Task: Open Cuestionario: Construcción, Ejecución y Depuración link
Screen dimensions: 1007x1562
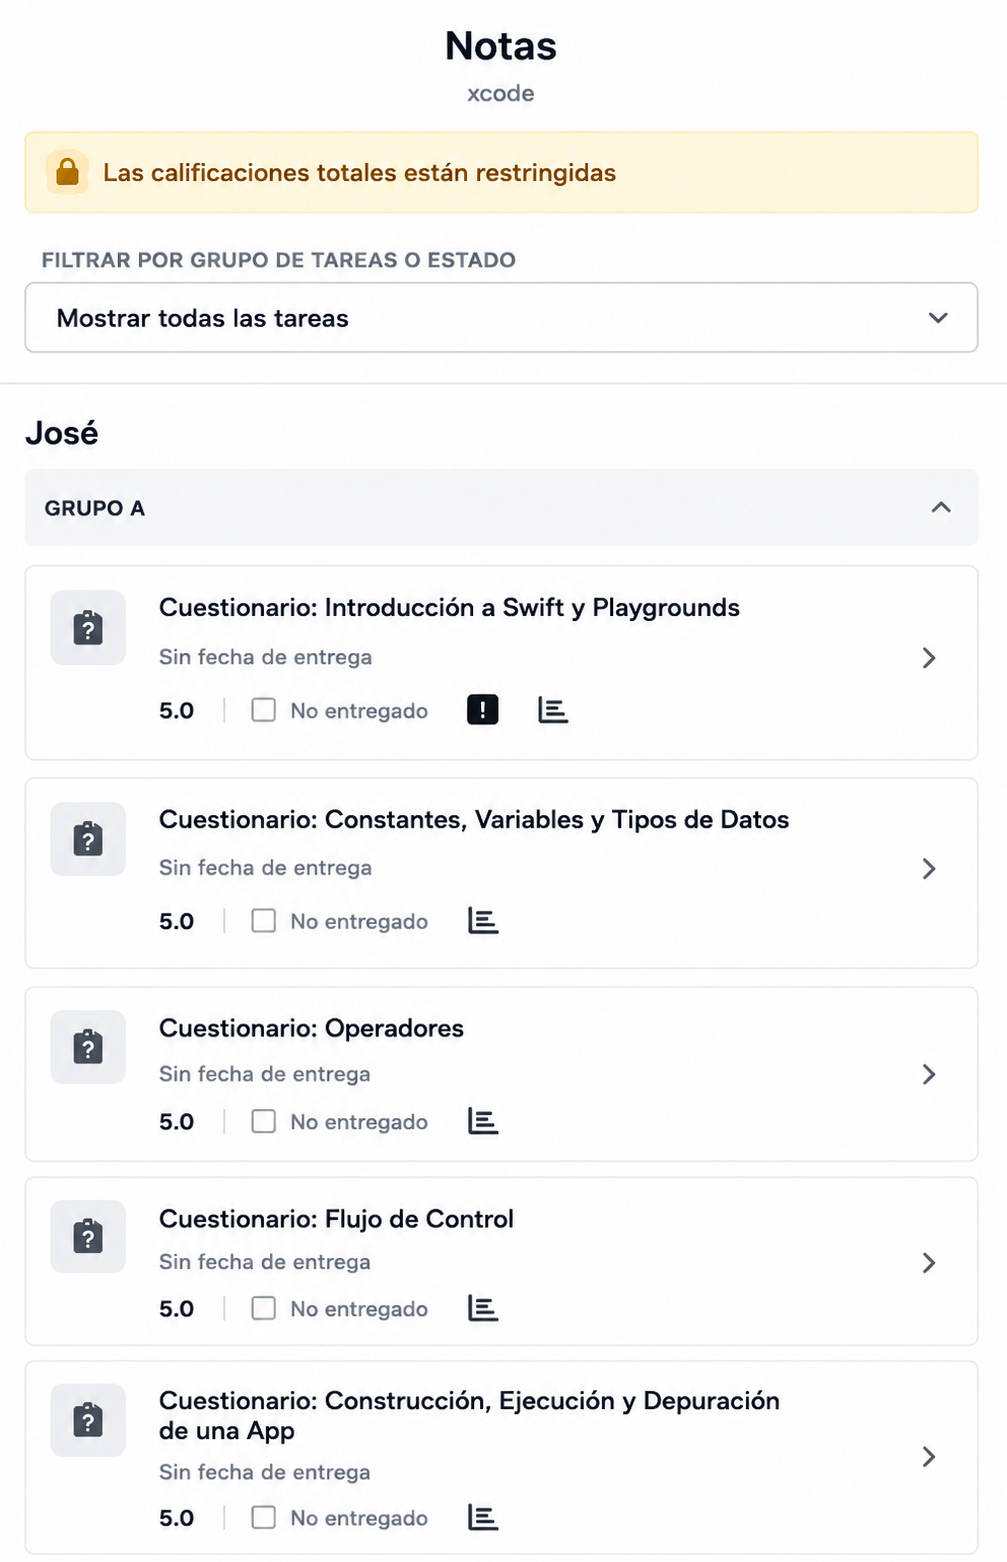Action: click(x=469, y=1415)
